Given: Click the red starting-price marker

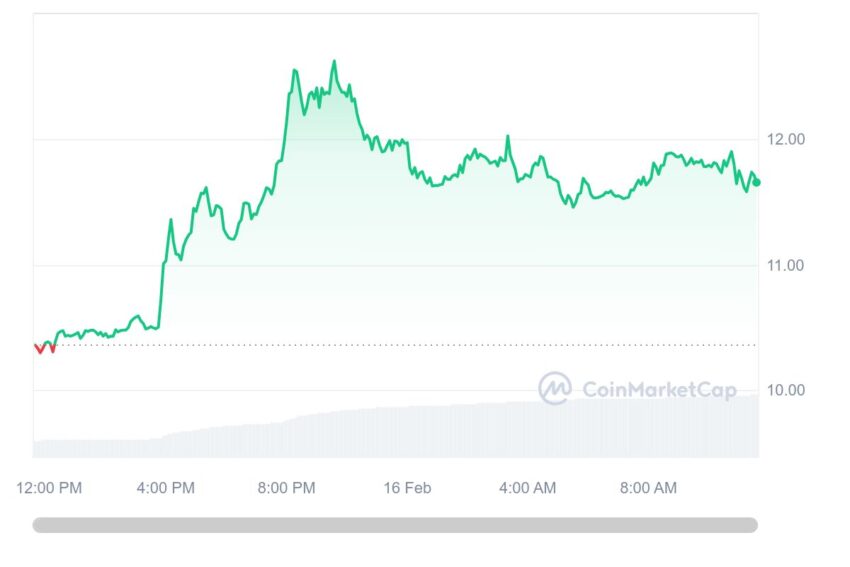Looking at the screenshot, I should coord(44,349).
